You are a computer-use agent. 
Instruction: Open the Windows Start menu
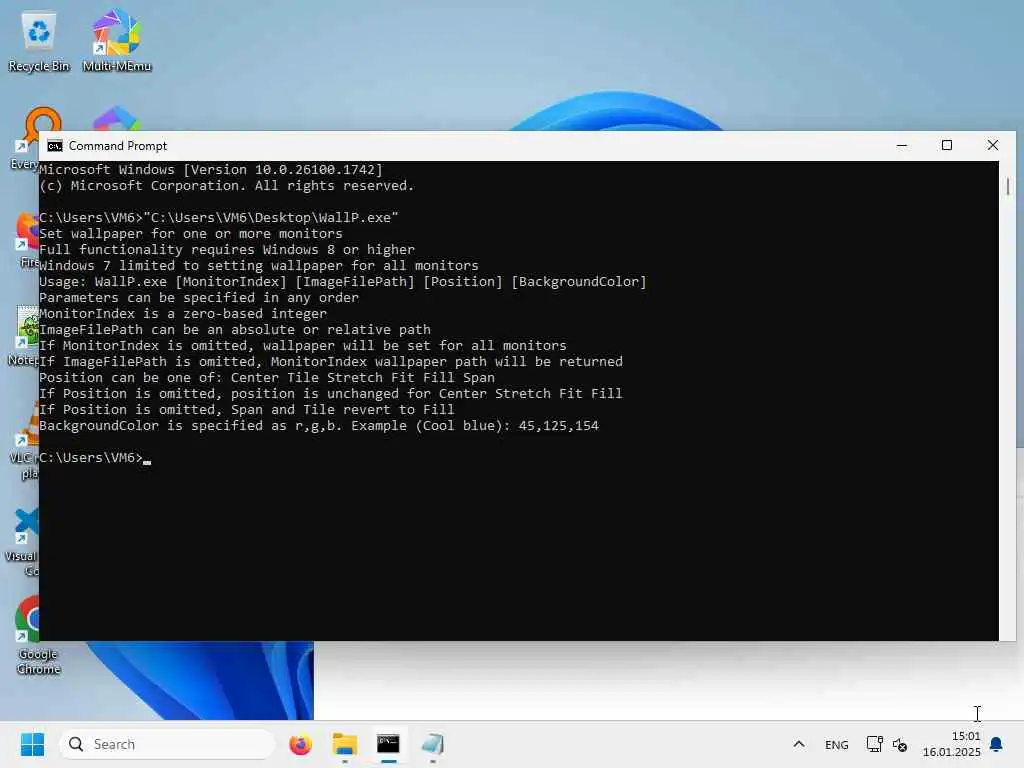coord(32,744)
